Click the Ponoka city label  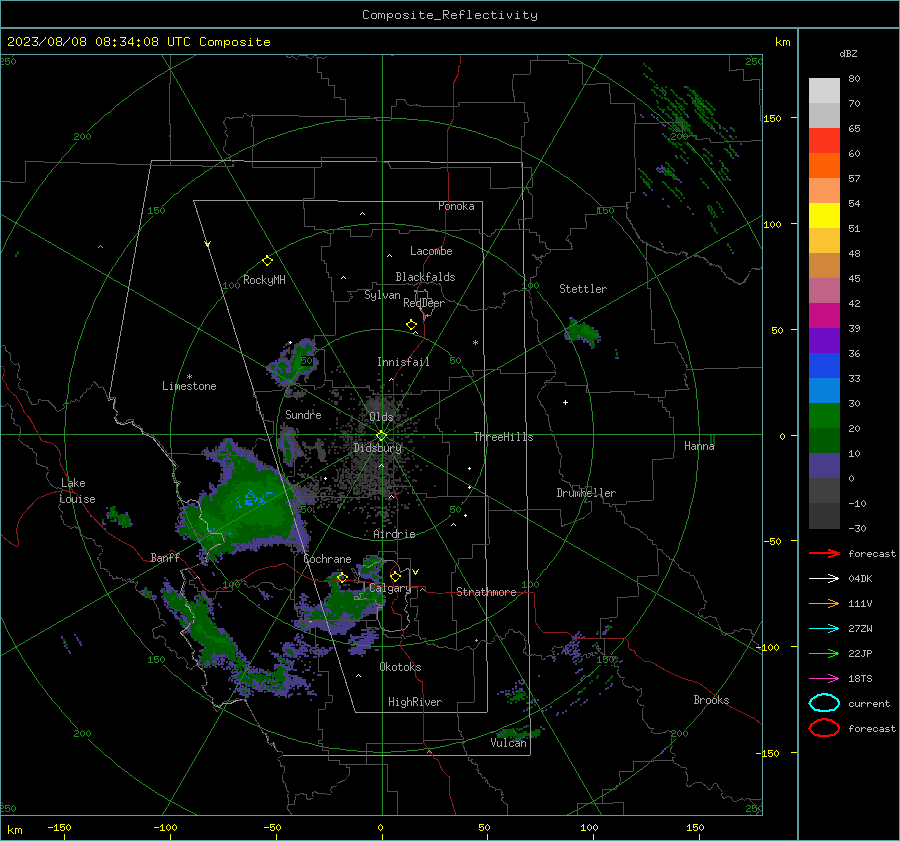456,206
